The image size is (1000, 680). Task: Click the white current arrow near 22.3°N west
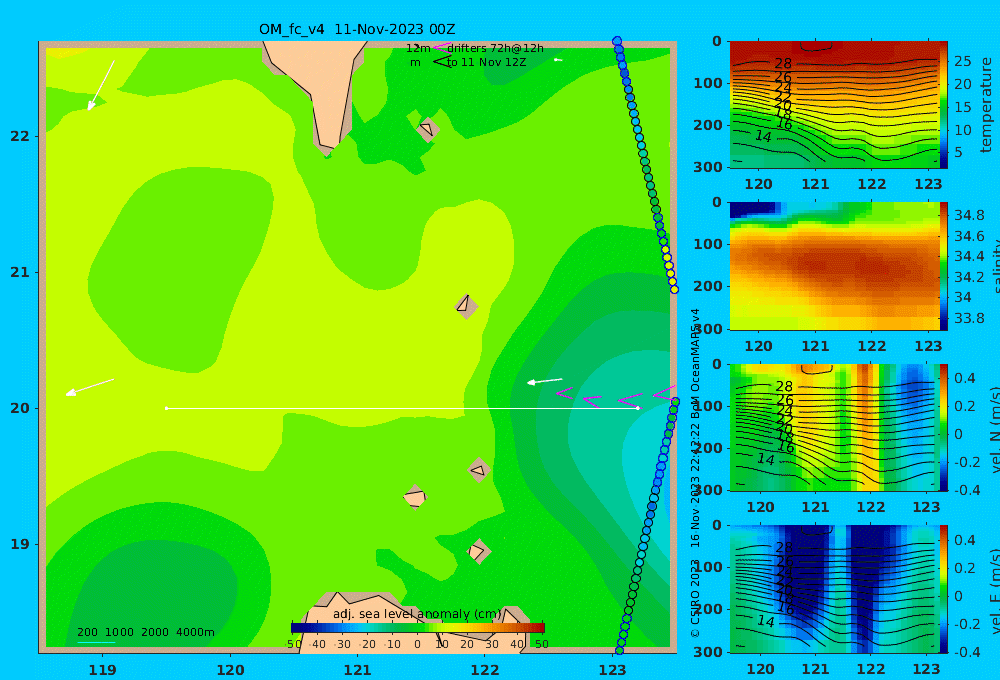point(101,85)
